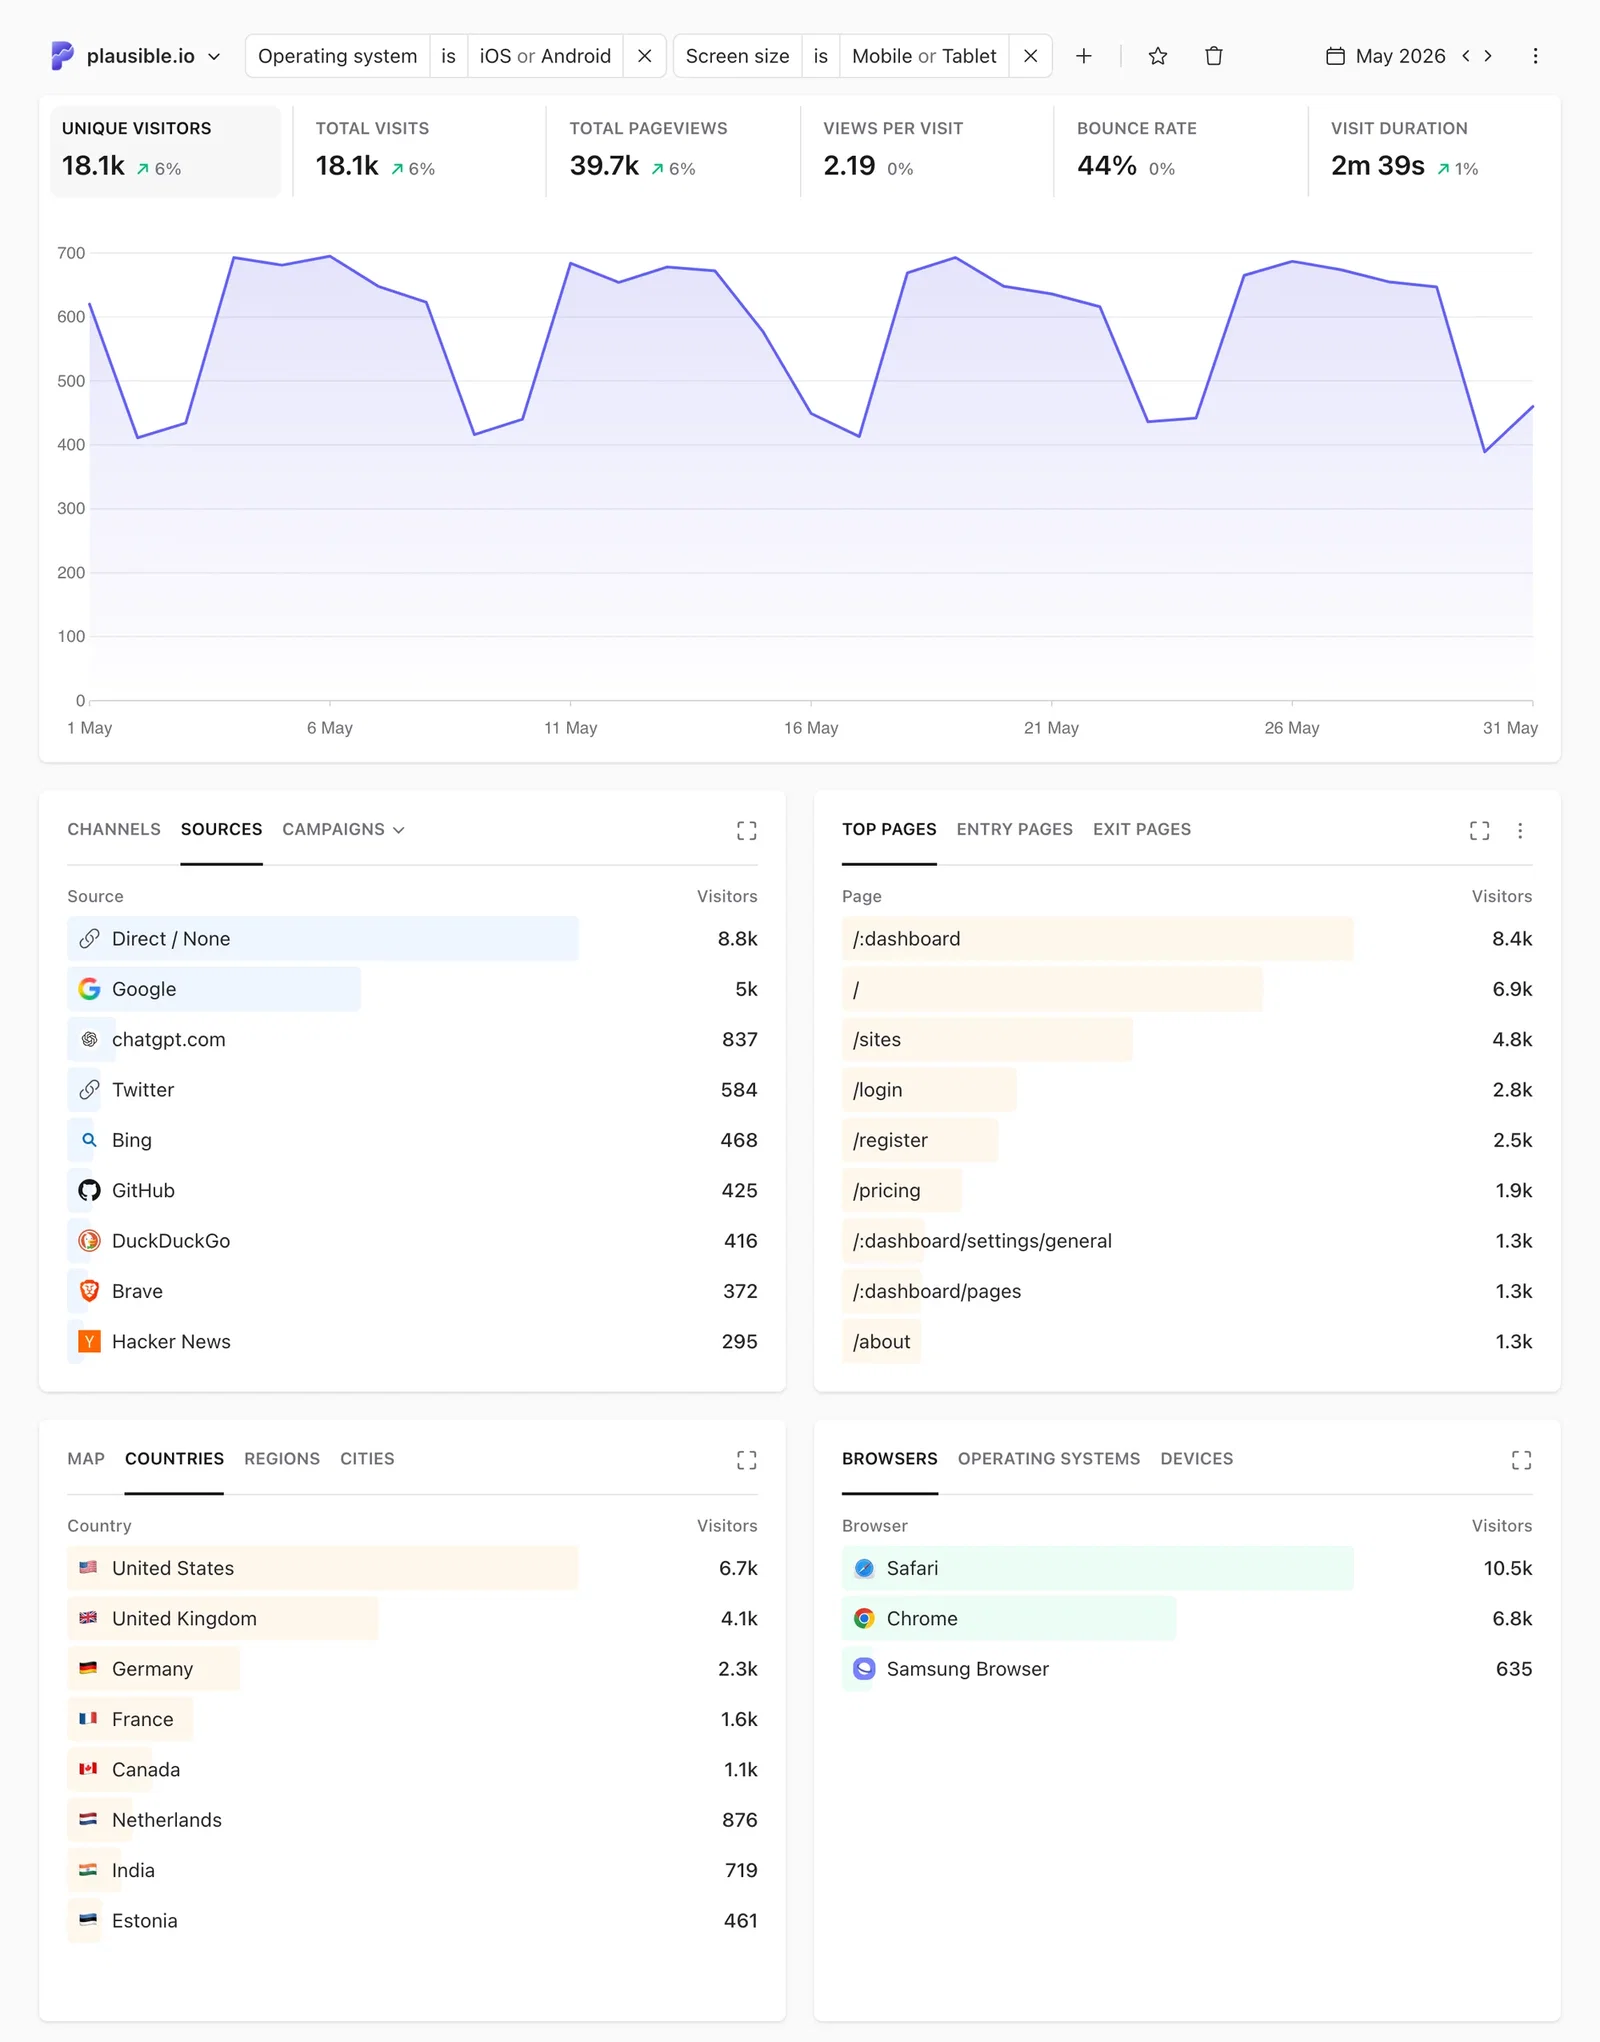Select the Unique Visitors metric
This screenshot has width=1600, height=2042.
[x=165, y=151]
